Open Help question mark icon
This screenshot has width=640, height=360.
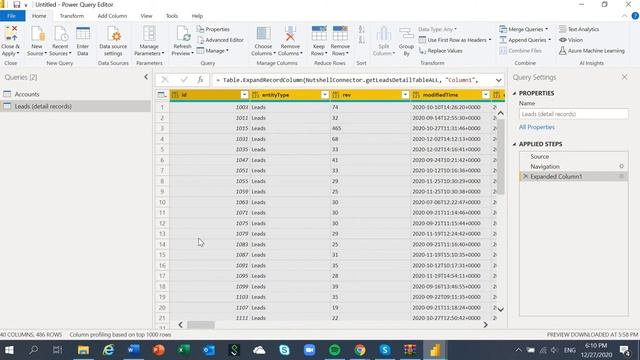pyautogui.click(x=635, y=16)
